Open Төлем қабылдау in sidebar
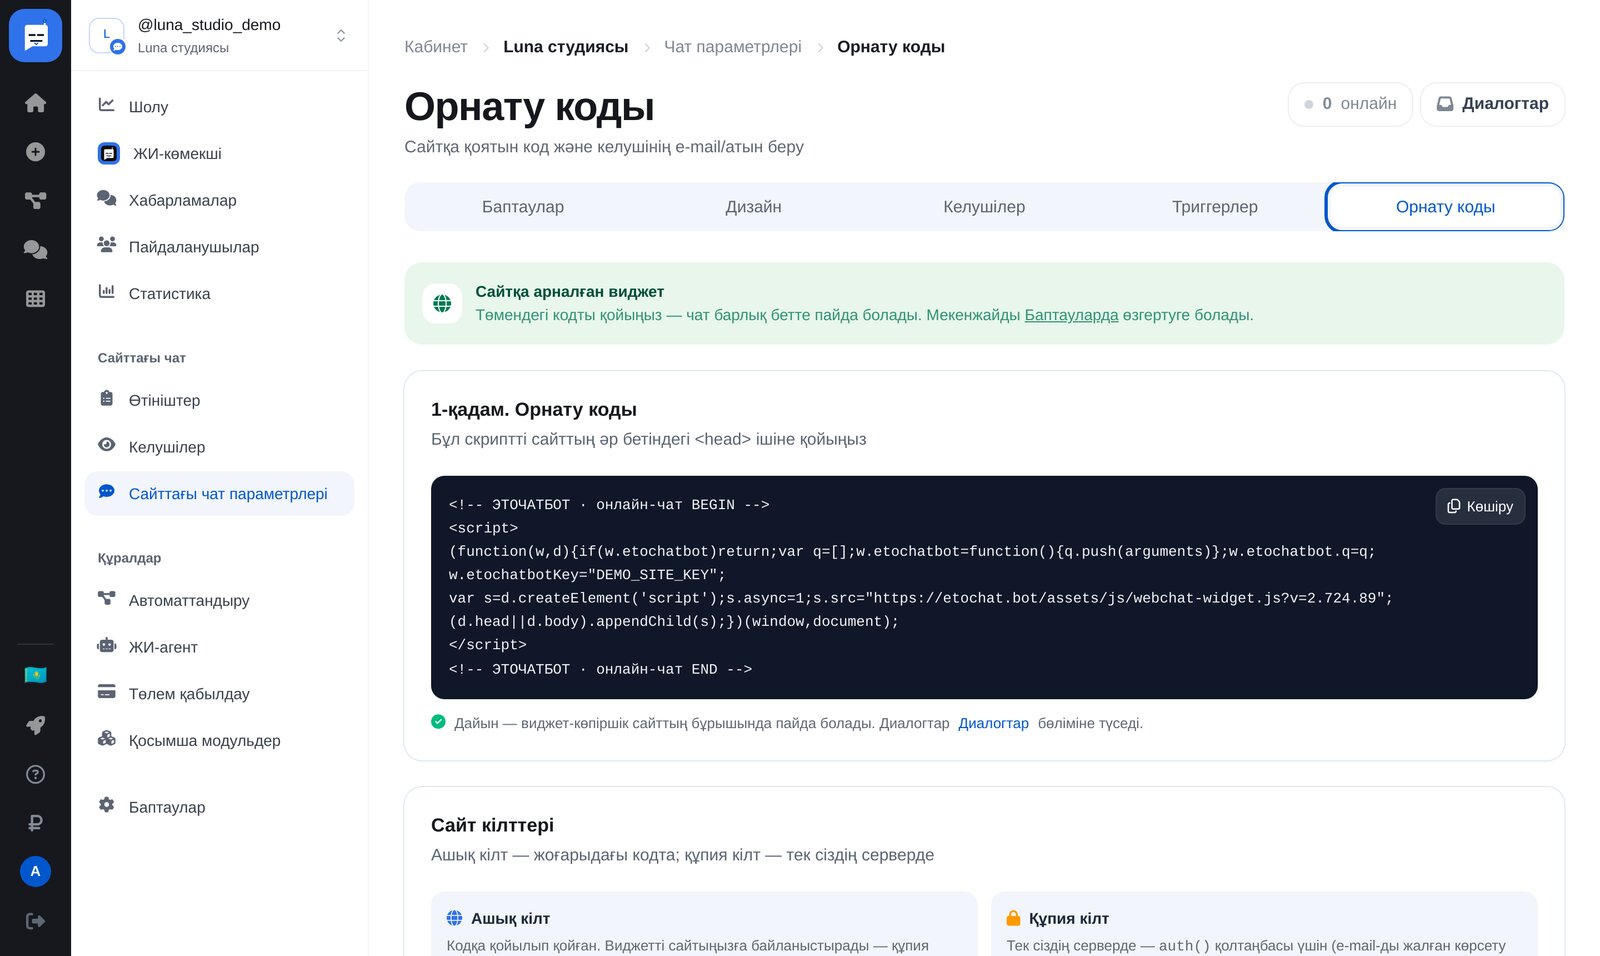Image resolution: width=1600 pixels, height=956 pixels. 220,694
